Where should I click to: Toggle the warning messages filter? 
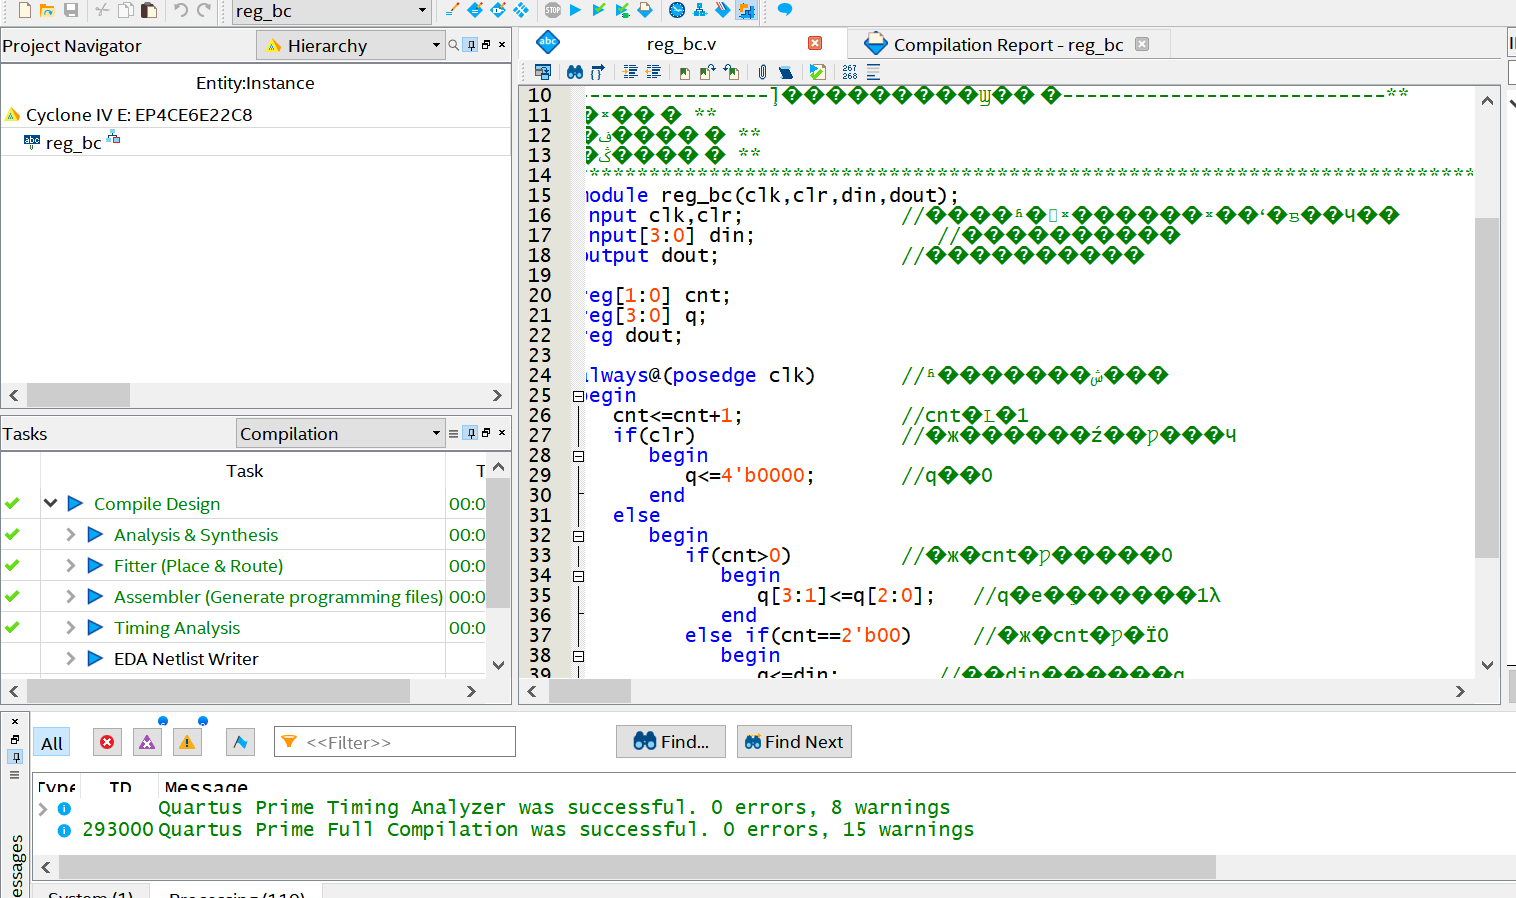coord(187,742)
